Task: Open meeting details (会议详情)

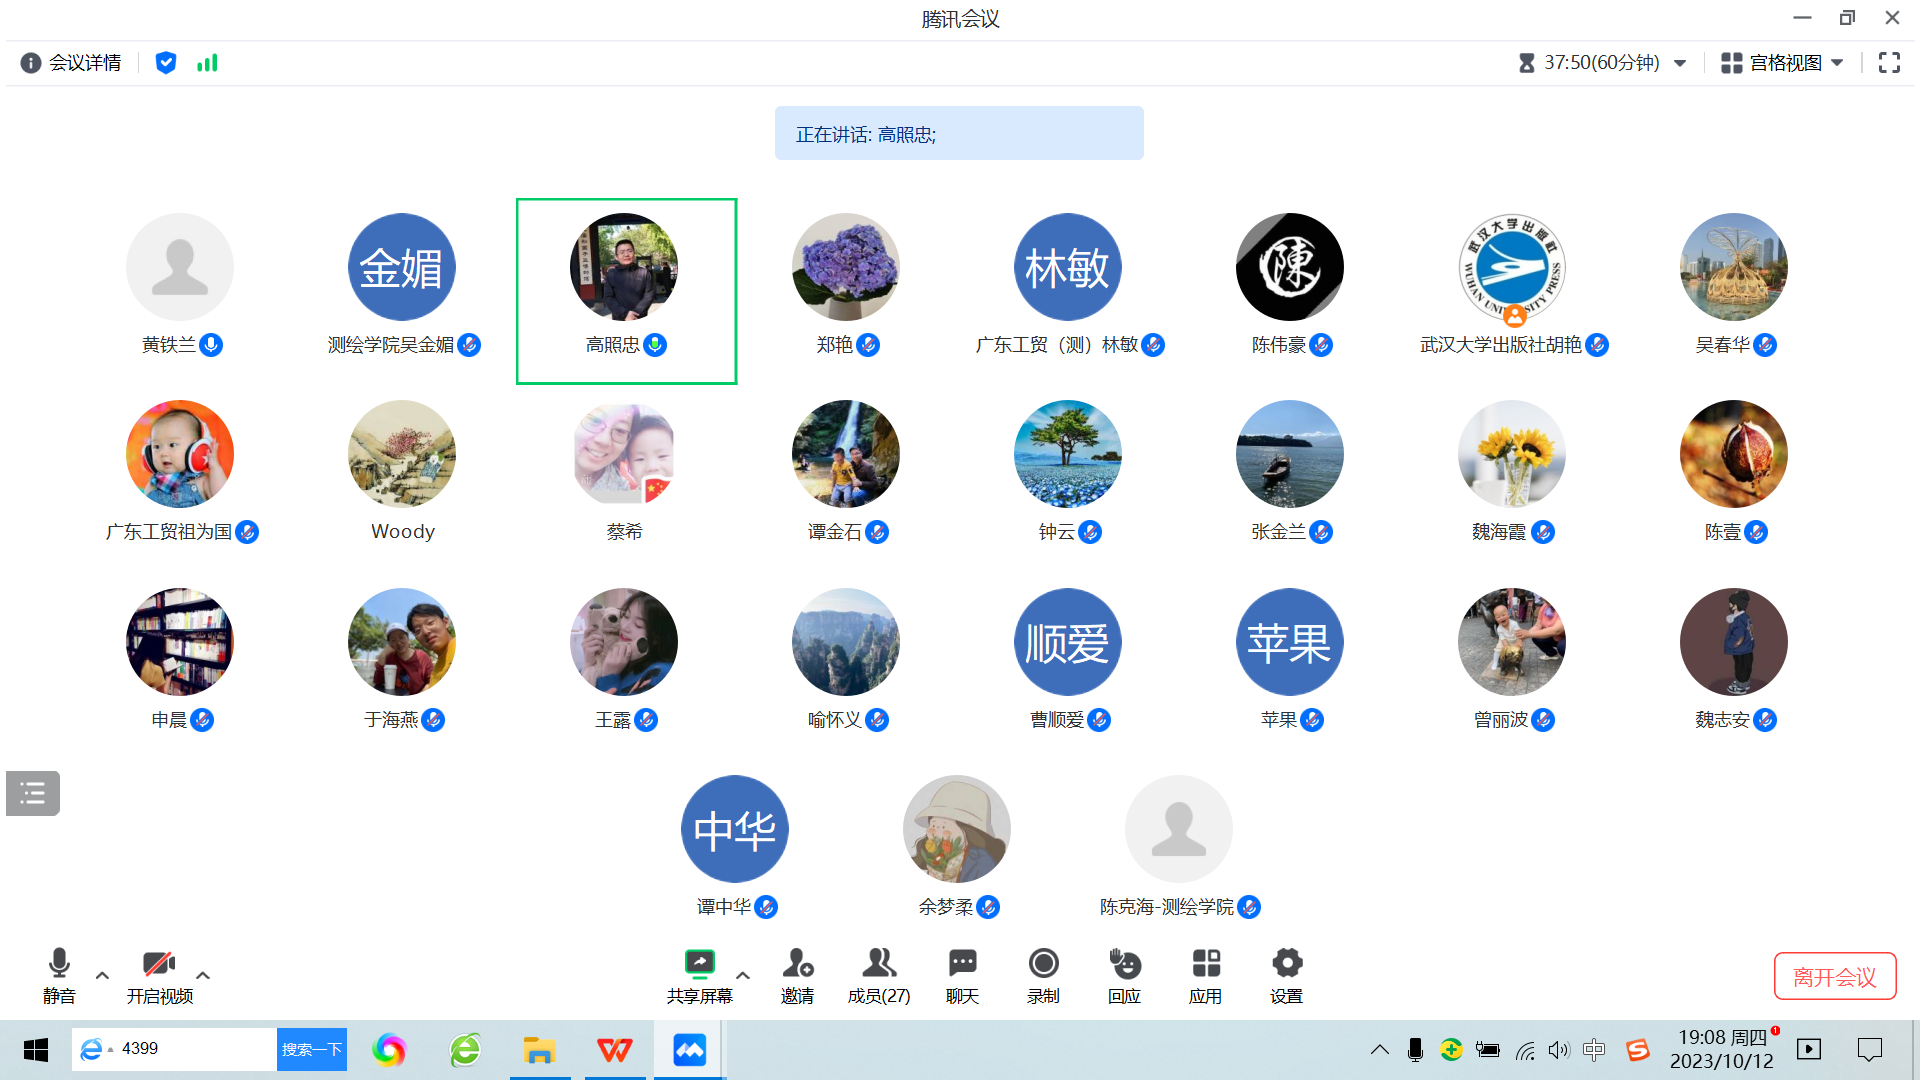Action: click(71, 63)
